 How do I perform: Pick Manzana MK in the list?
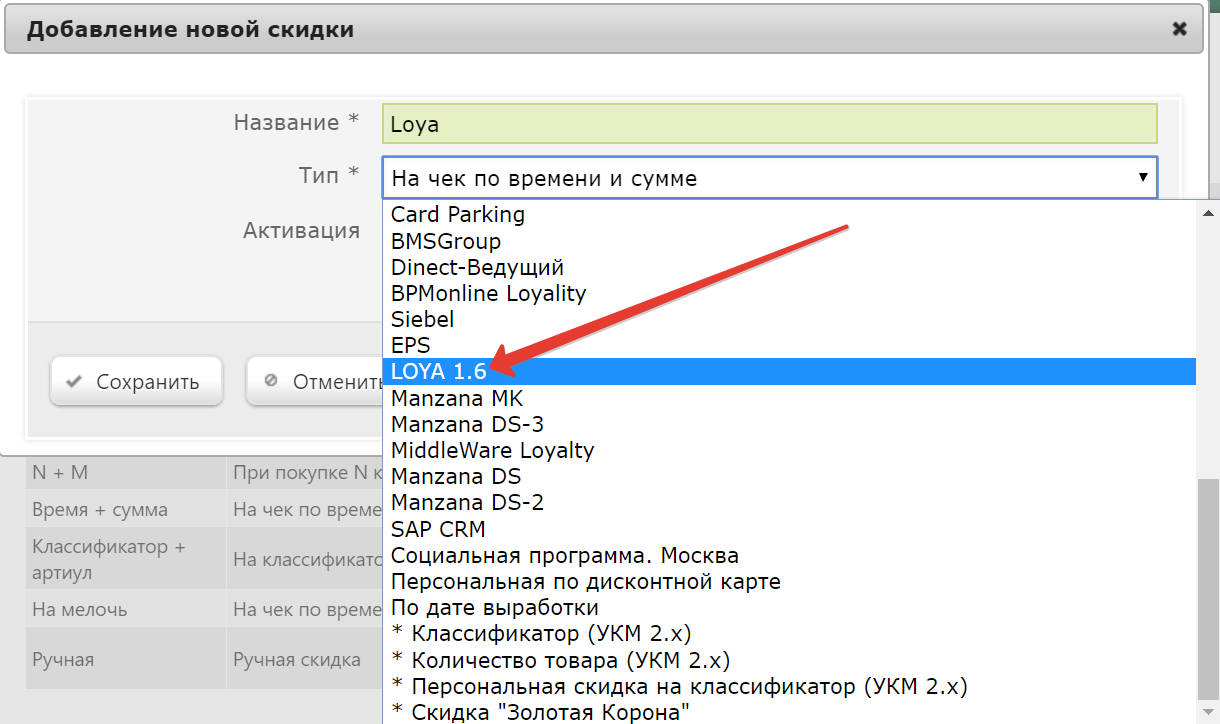point(790,397)
